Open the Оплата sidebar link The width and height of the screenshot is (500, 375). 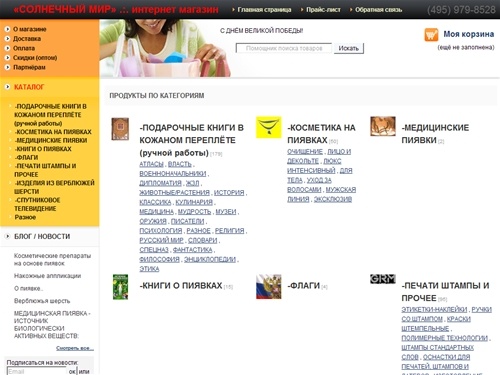point(24,48)
